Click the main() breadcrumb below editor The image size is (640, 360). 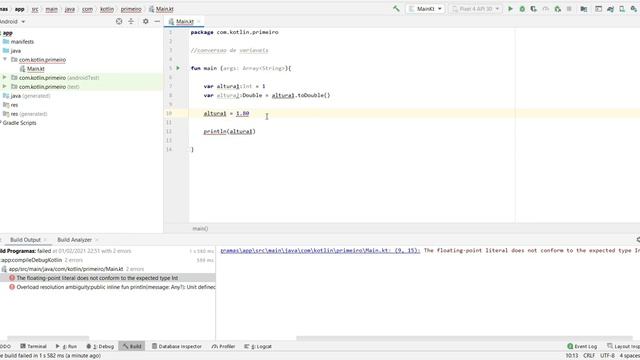pyautogui.click(x=200, y=229)
